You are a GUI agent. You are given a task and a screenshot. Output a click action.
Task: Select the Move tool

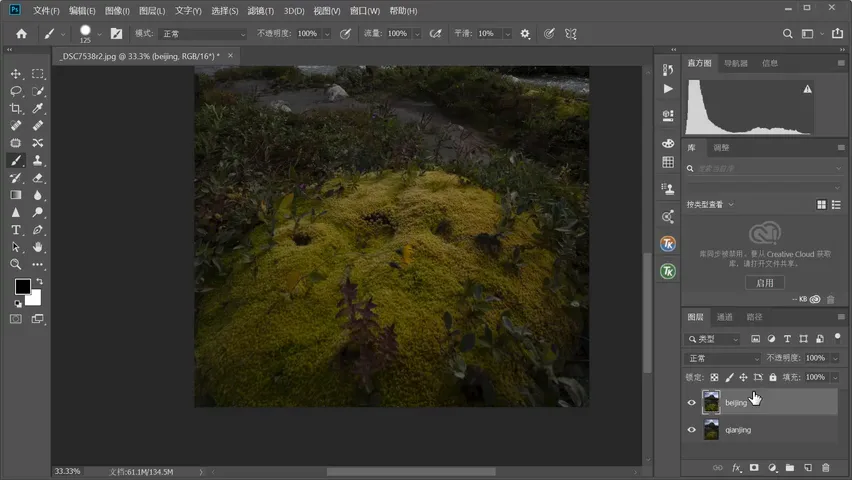pos(16,74)
